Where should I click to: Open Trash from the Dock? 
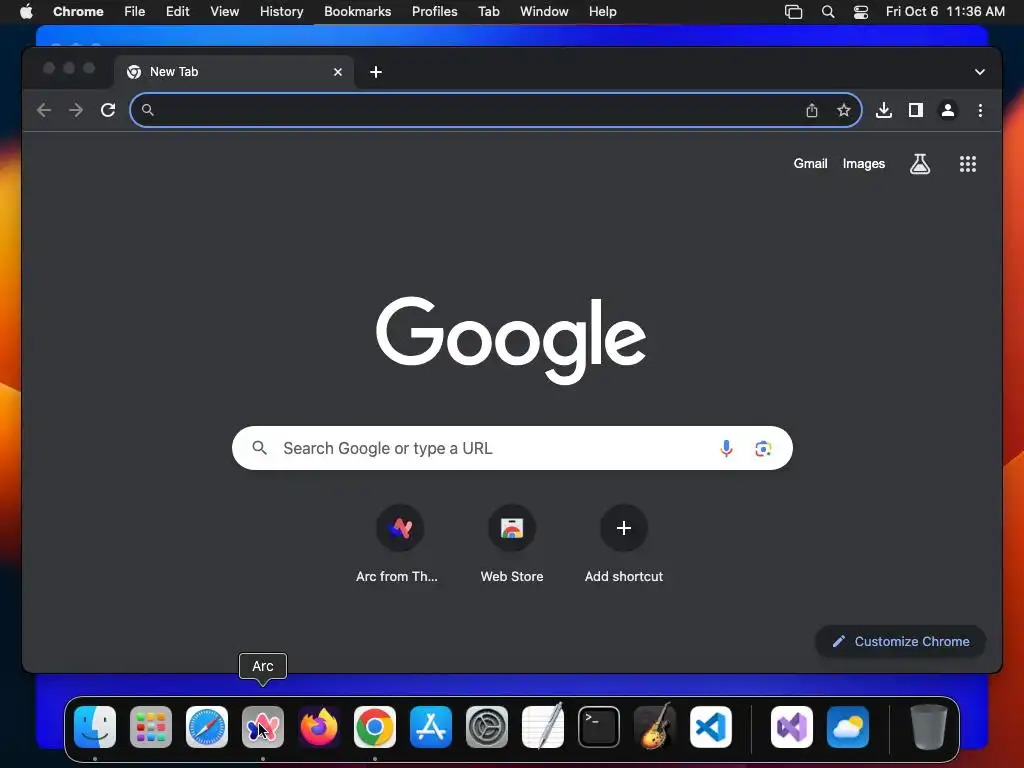(x=928, y=727)
